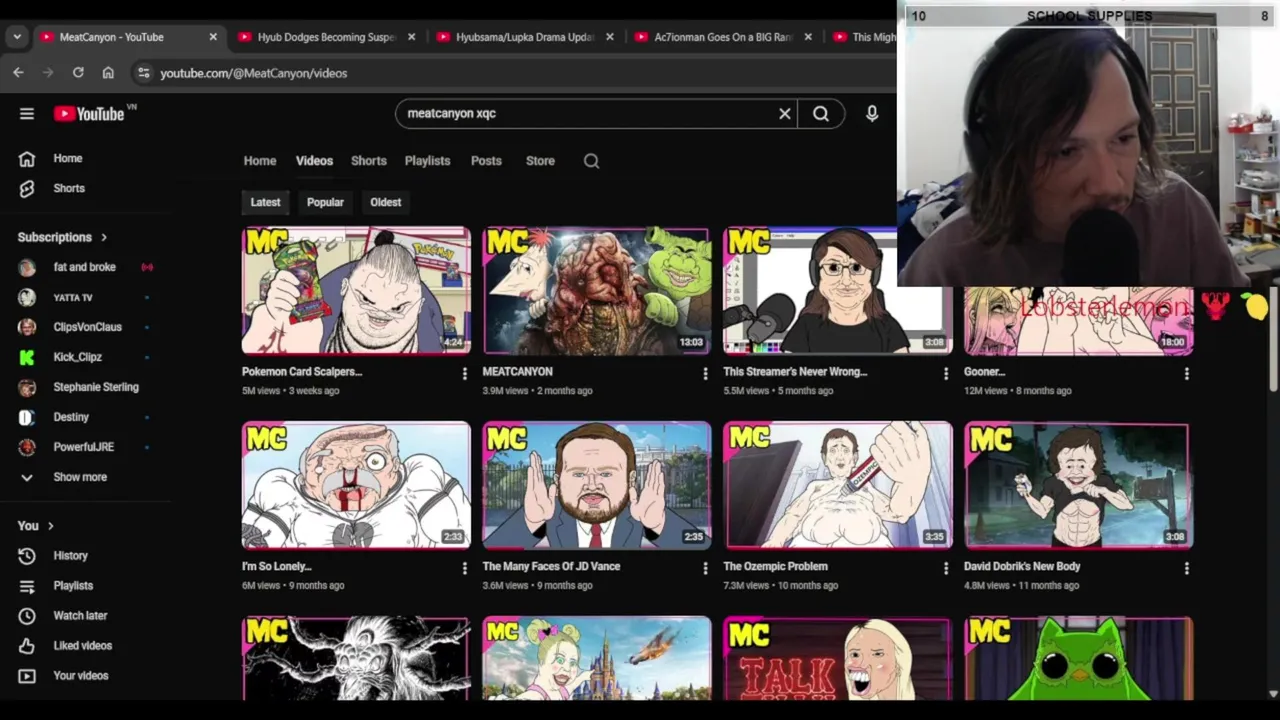Screen dimensions: 1280x720
Task: Switch to Hyubsama/Lupka Drama browser tab
Action: (x=524, y=37)
